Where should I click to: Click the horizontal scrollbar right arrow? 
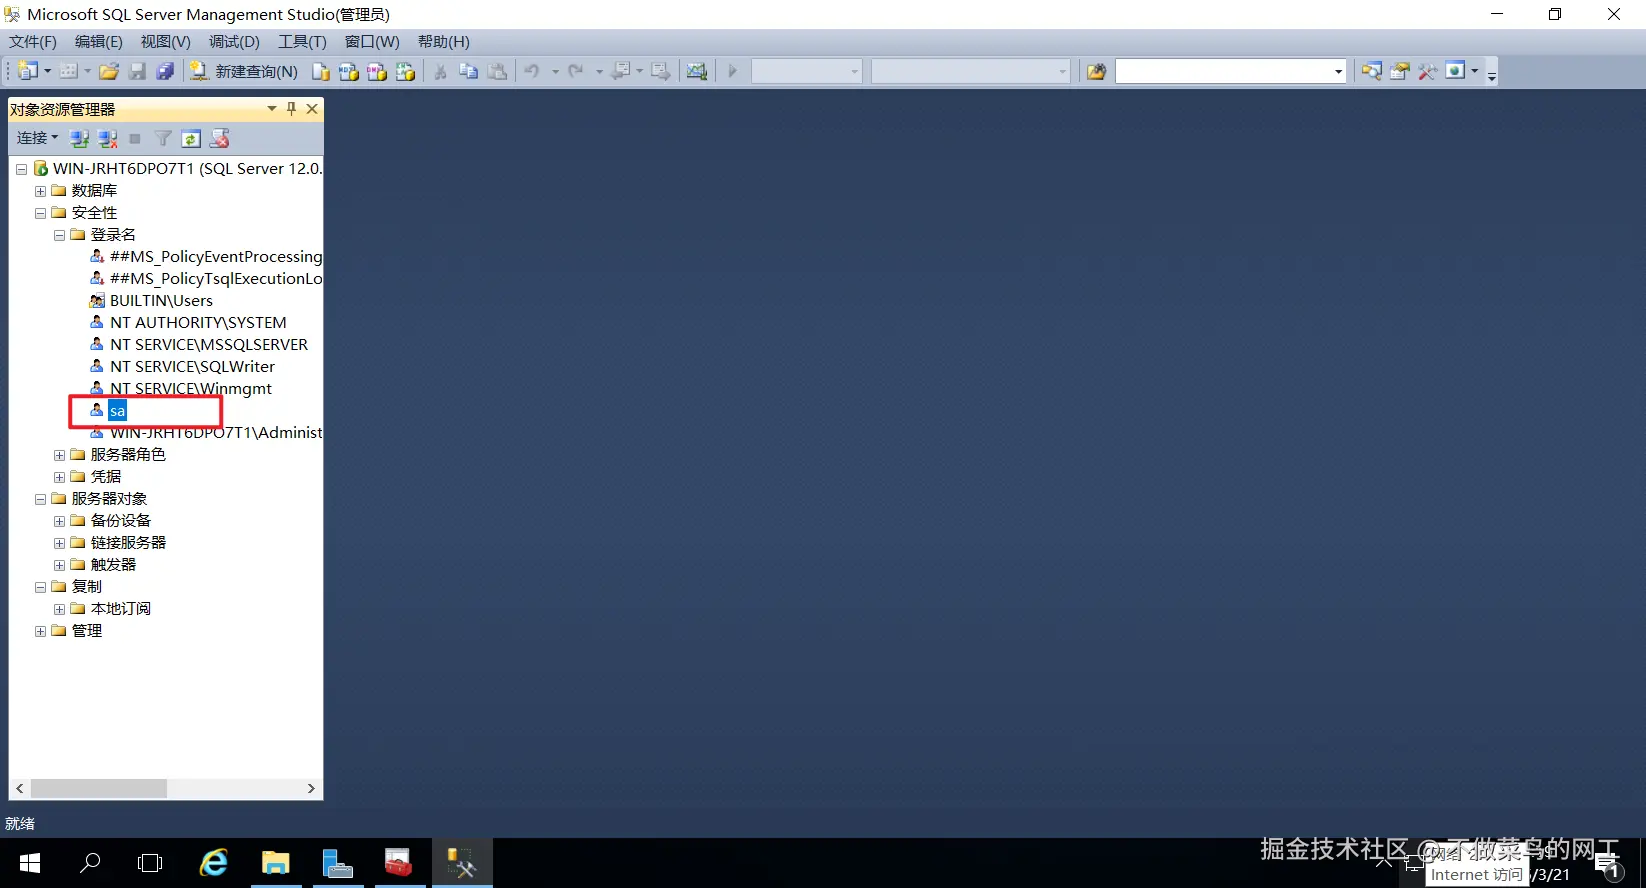(x=311, y=788)
